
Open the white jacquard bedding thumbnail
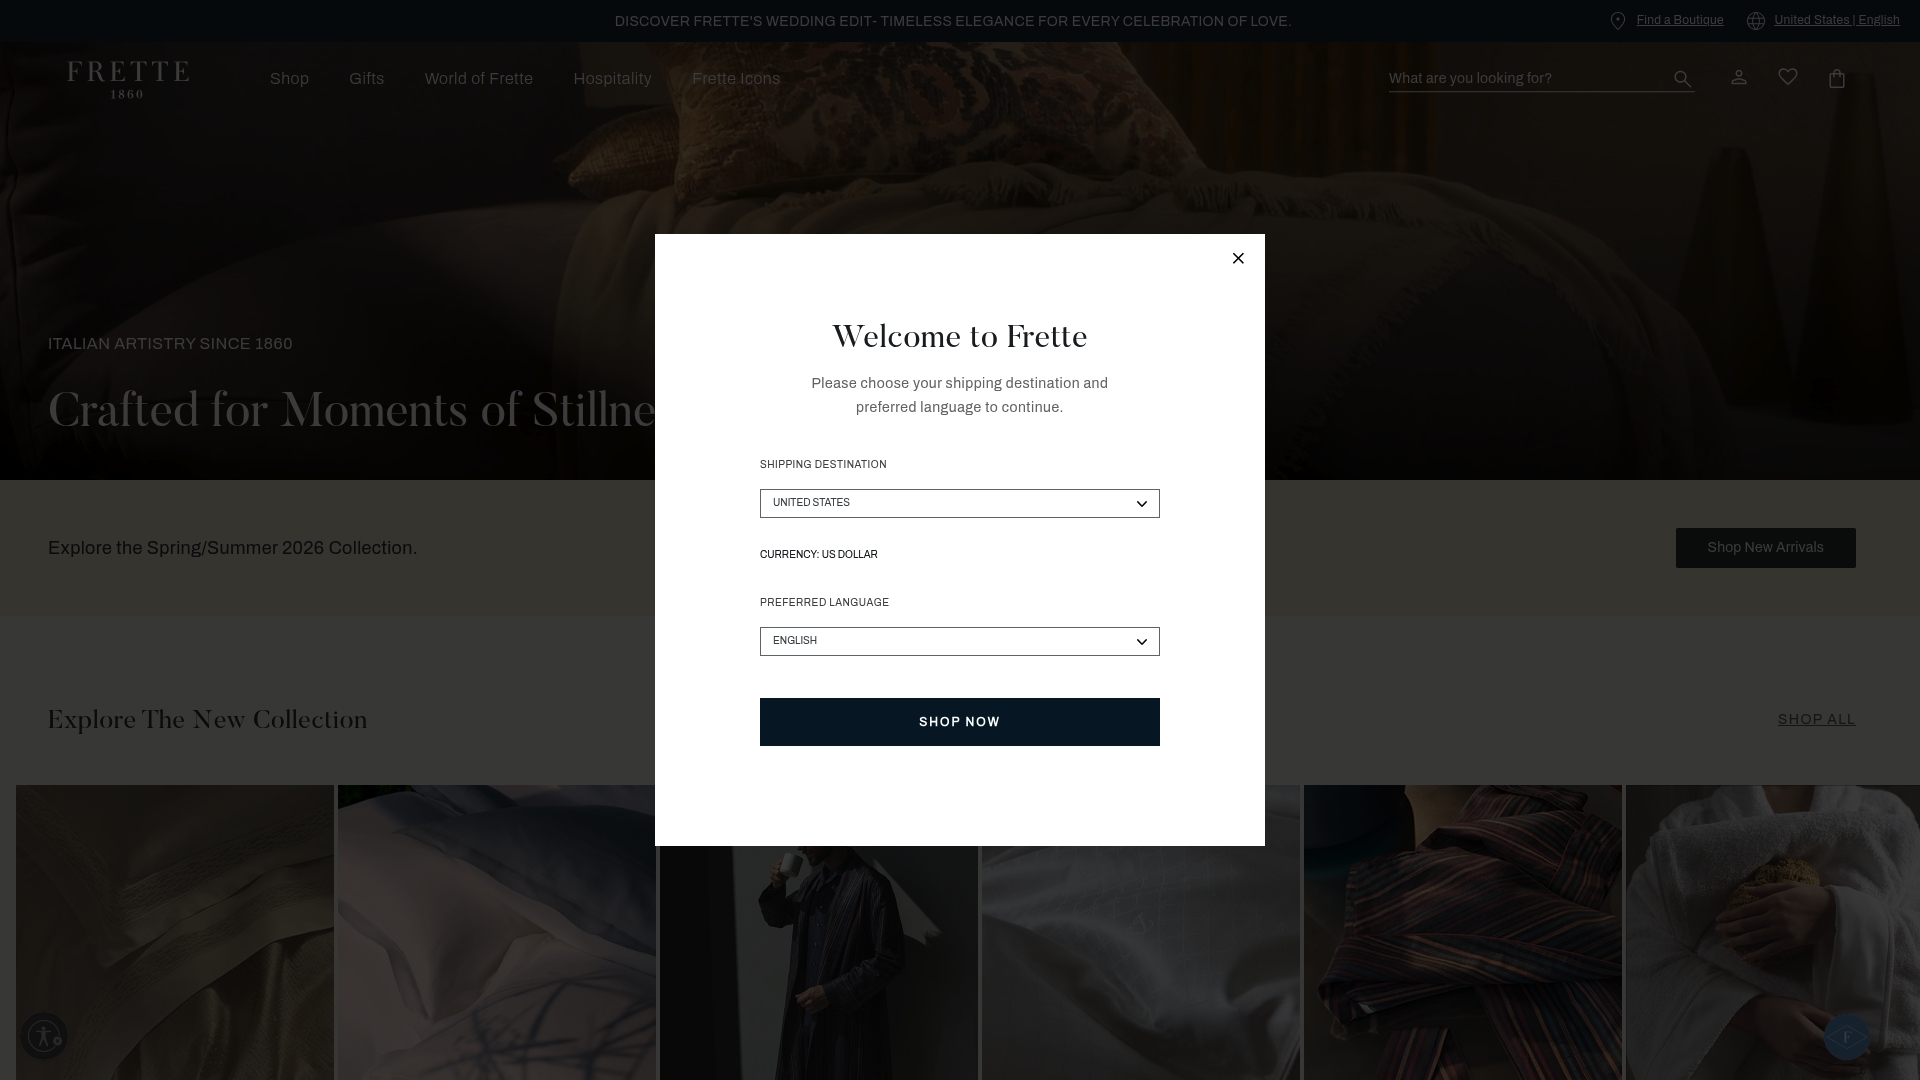click(1141, 963)
